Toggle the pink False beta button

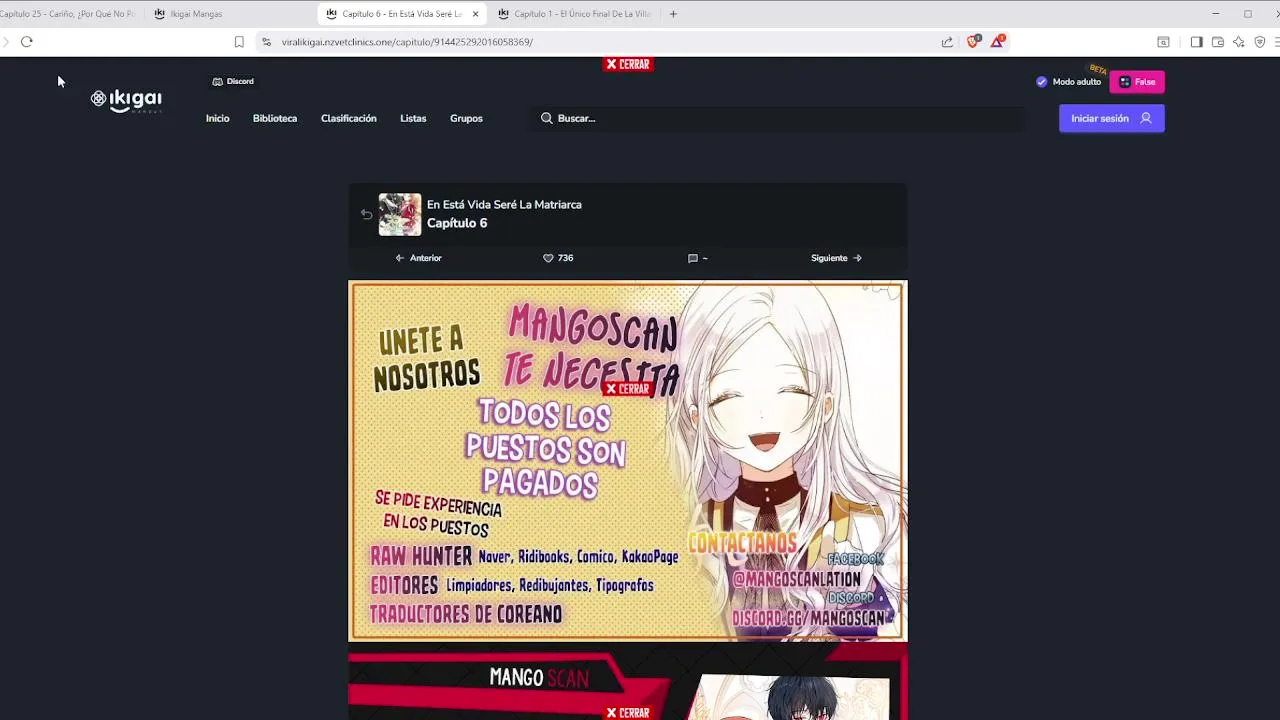coord(1137,82)
